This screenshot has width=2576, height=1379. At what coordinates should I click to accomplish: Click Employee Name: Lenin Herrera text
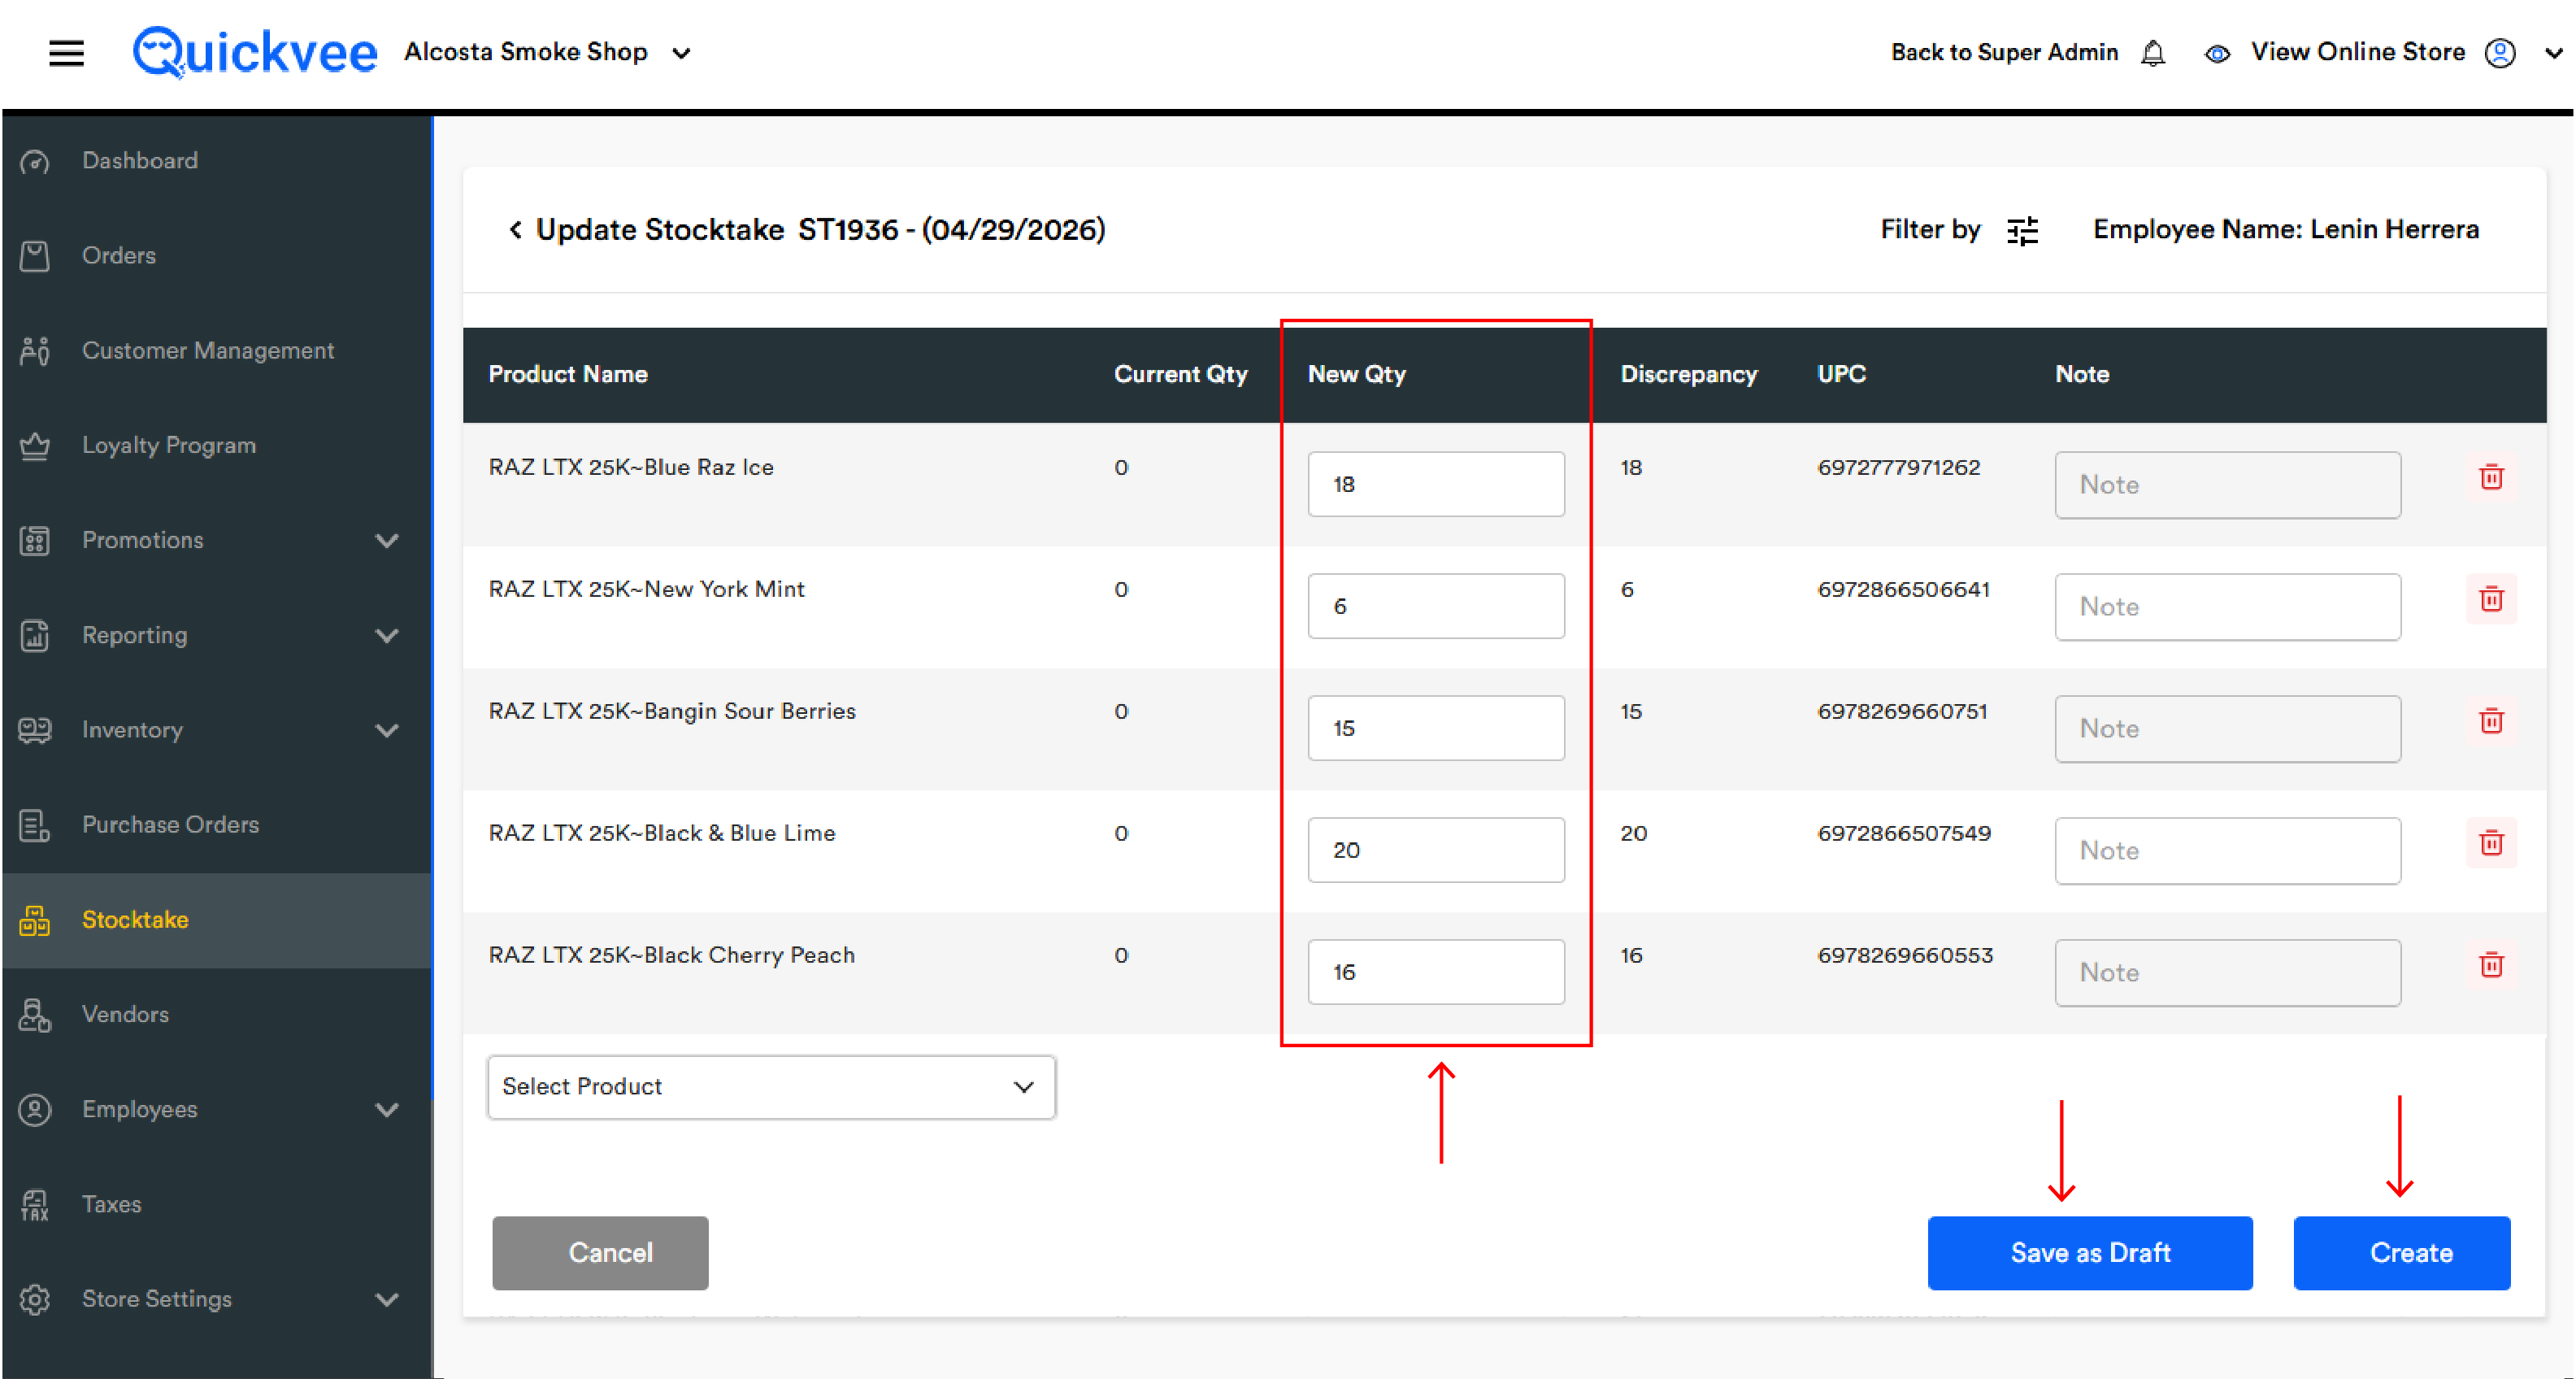2285,230
